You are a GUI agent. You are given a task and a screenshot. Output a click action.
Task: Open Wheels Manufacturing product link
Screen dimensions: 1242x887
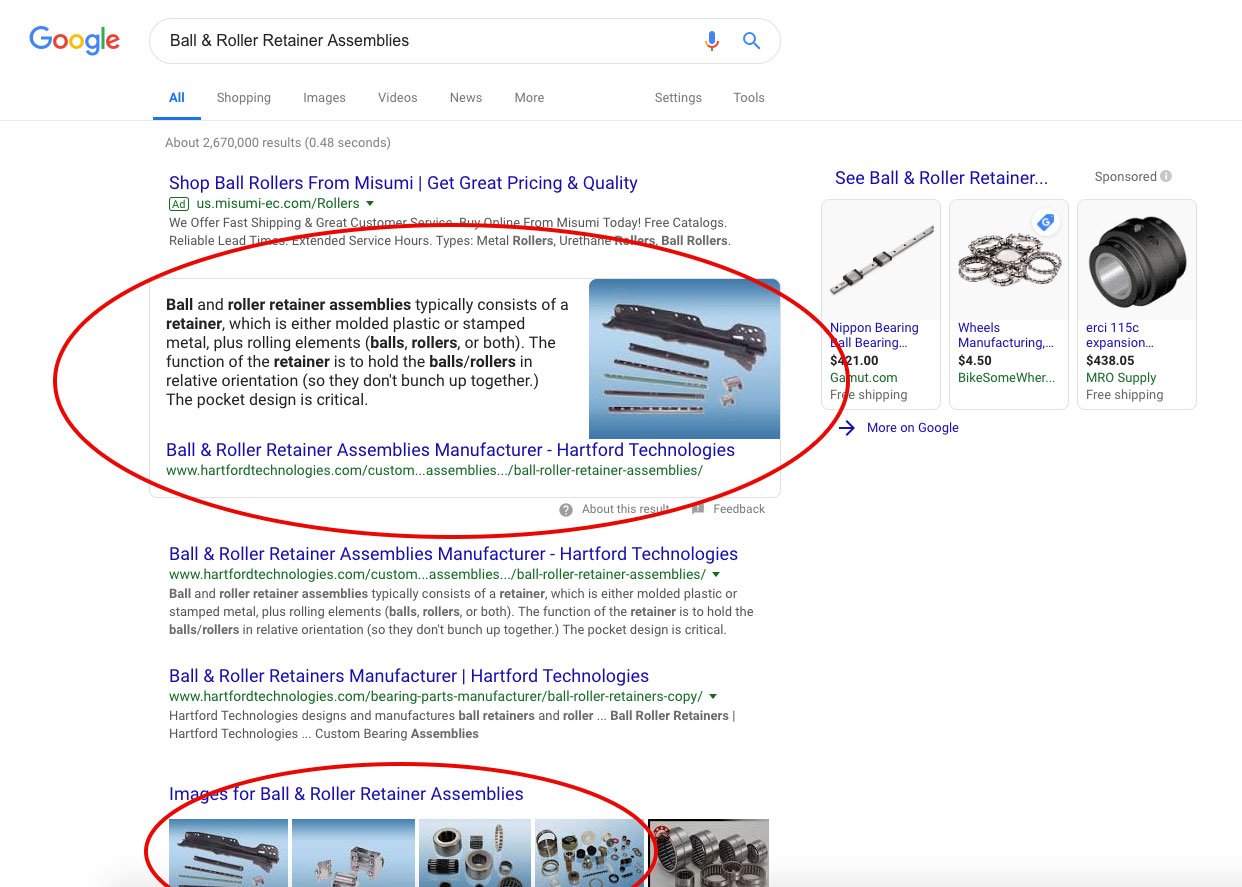(x=1006, y=335)
